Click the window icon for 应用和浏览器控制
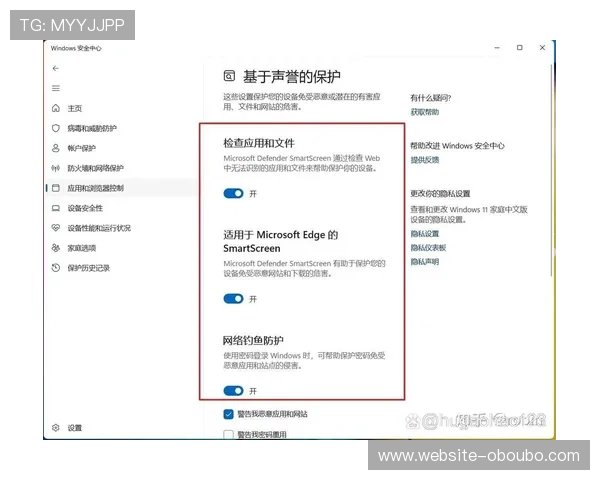The image size is (600, 480). click(x=56, y=188)
